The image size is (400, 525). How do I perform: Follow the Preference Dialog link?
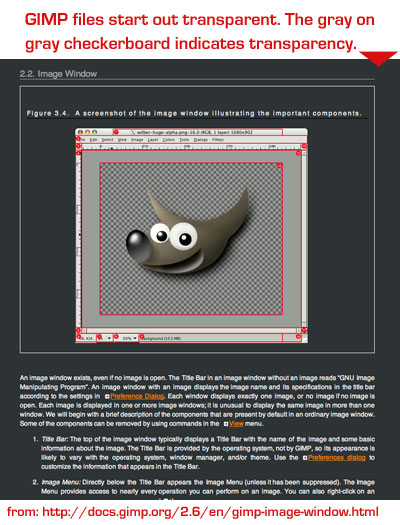(x=137, y=396)
